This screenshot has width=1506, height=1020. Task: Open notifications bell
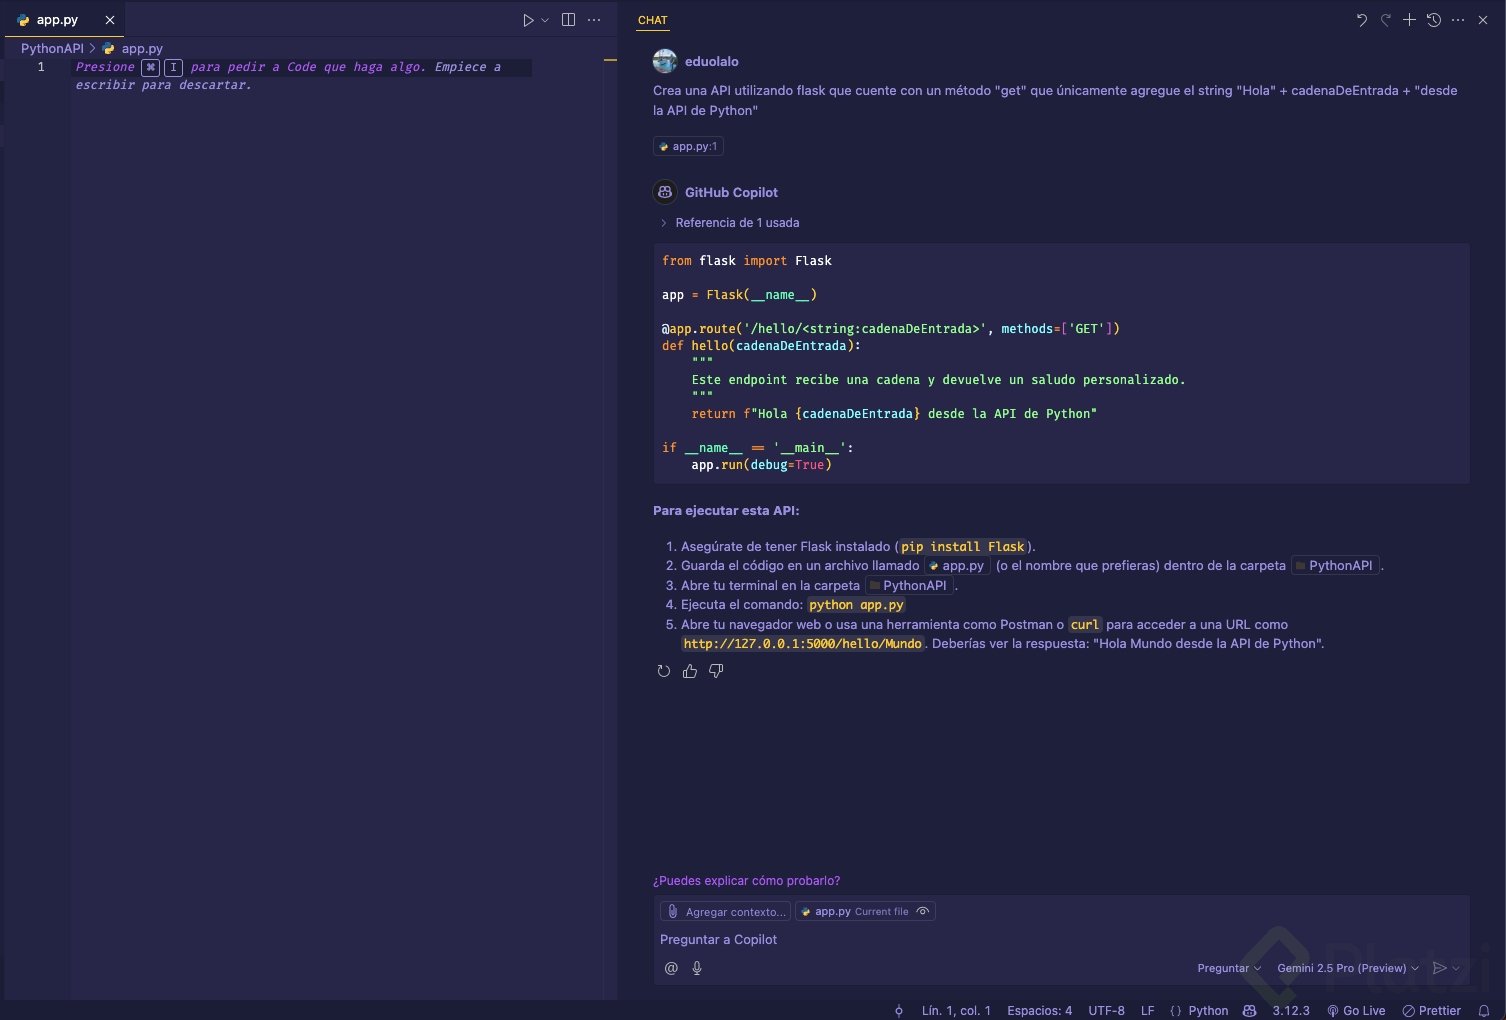(1484, 1011)
